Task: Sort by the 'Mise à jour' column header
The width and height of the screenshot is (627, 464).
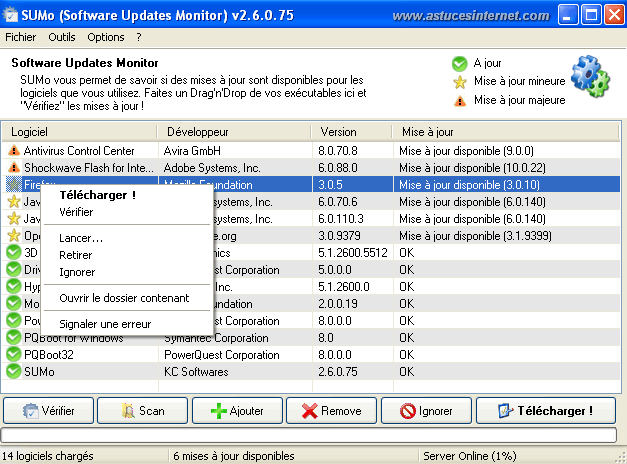Action: click(505, 132)
